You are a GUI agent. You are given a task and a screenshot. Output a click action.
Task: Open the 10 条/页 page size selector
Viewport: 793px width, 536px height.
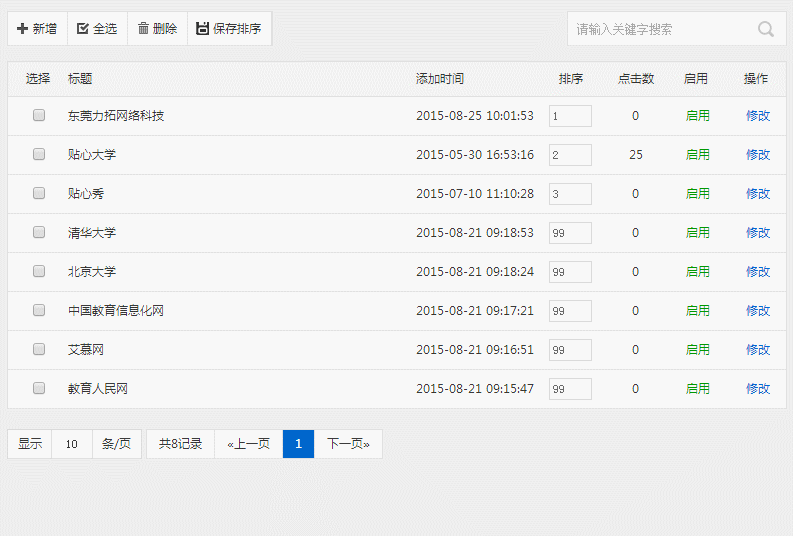(72, 444)
